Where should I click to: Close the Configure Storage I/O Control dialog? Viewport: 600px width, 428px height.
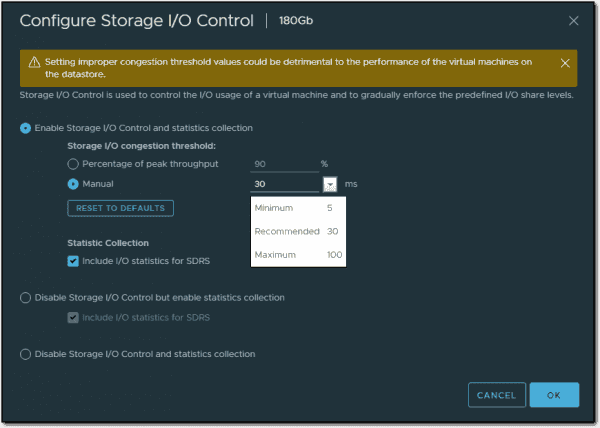pyautogui.click(x=573, y=20)
